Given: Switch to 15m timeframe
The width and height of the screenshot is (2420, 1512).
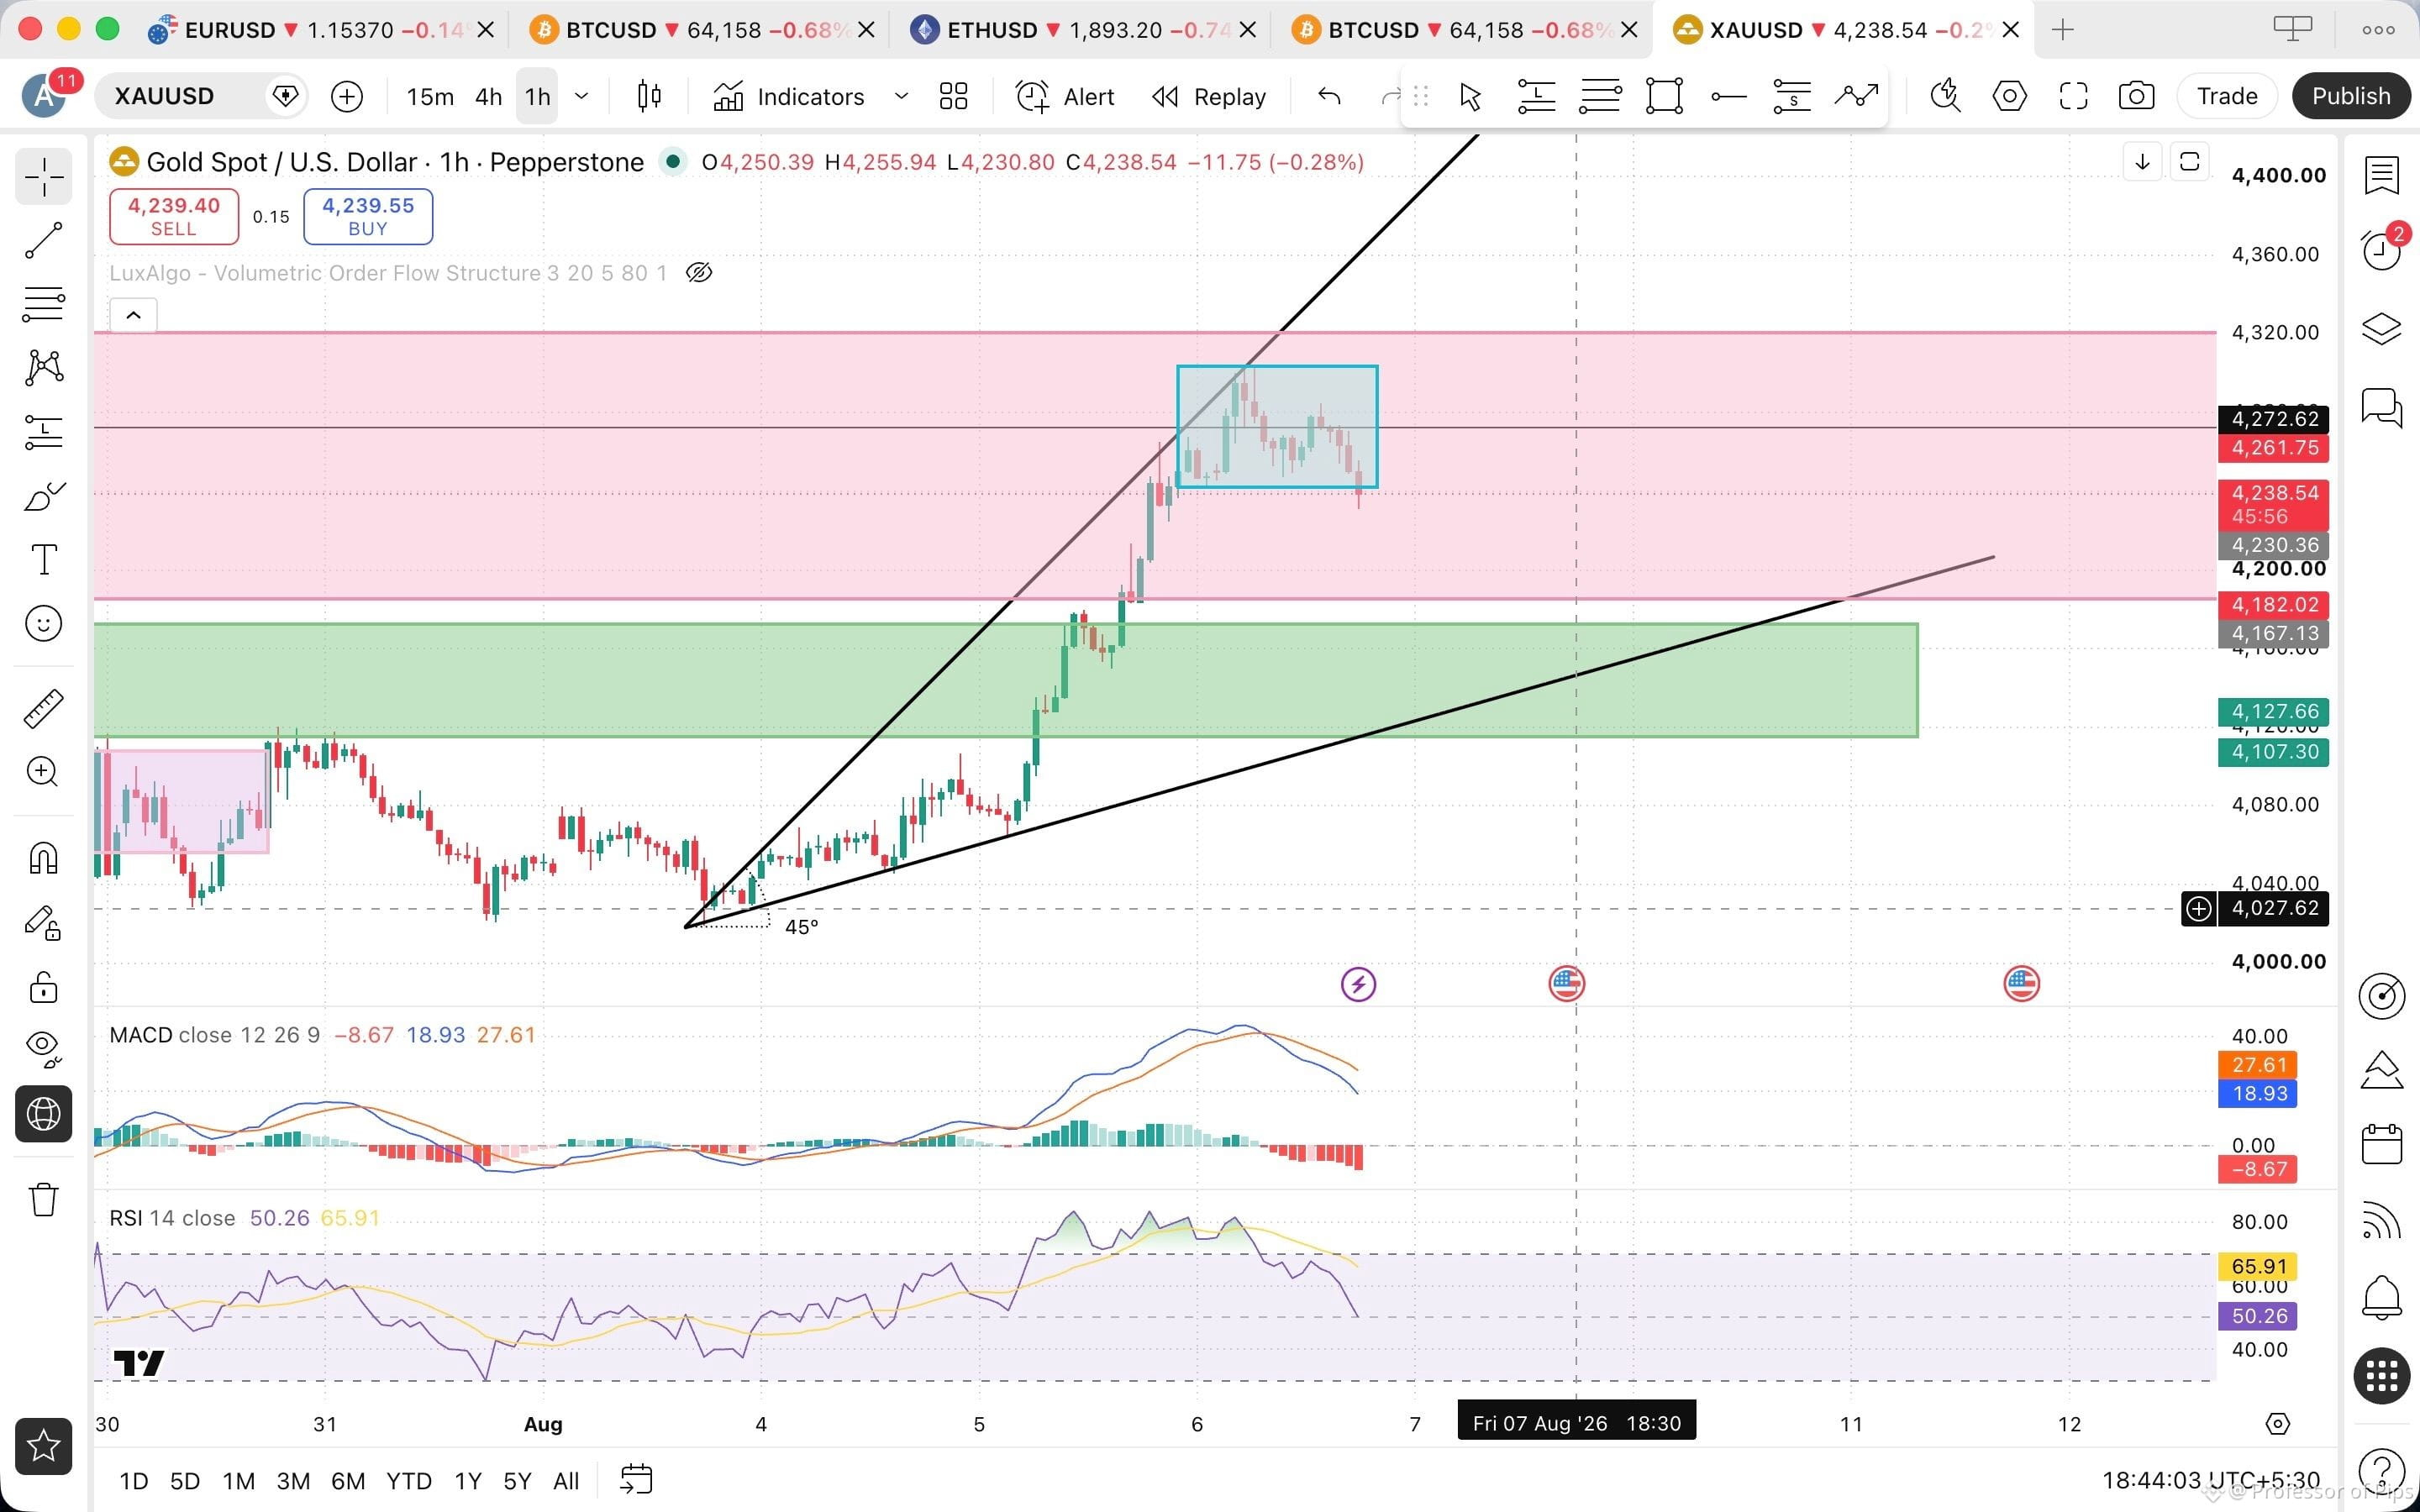Looking at the screenshot, I should 430,96.
